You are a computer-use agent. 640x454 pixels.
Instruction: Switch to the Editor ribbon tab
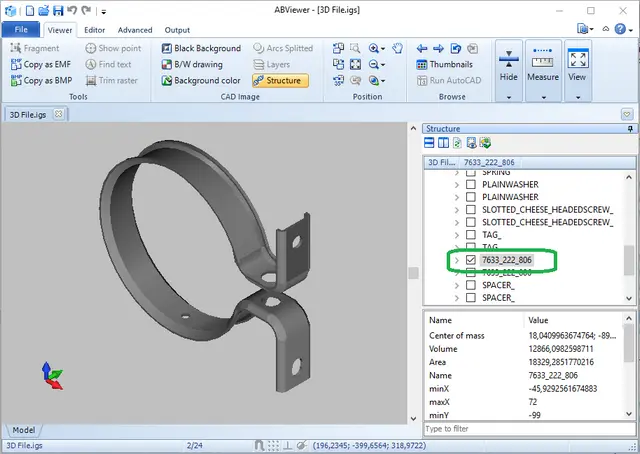coord(94,30)
